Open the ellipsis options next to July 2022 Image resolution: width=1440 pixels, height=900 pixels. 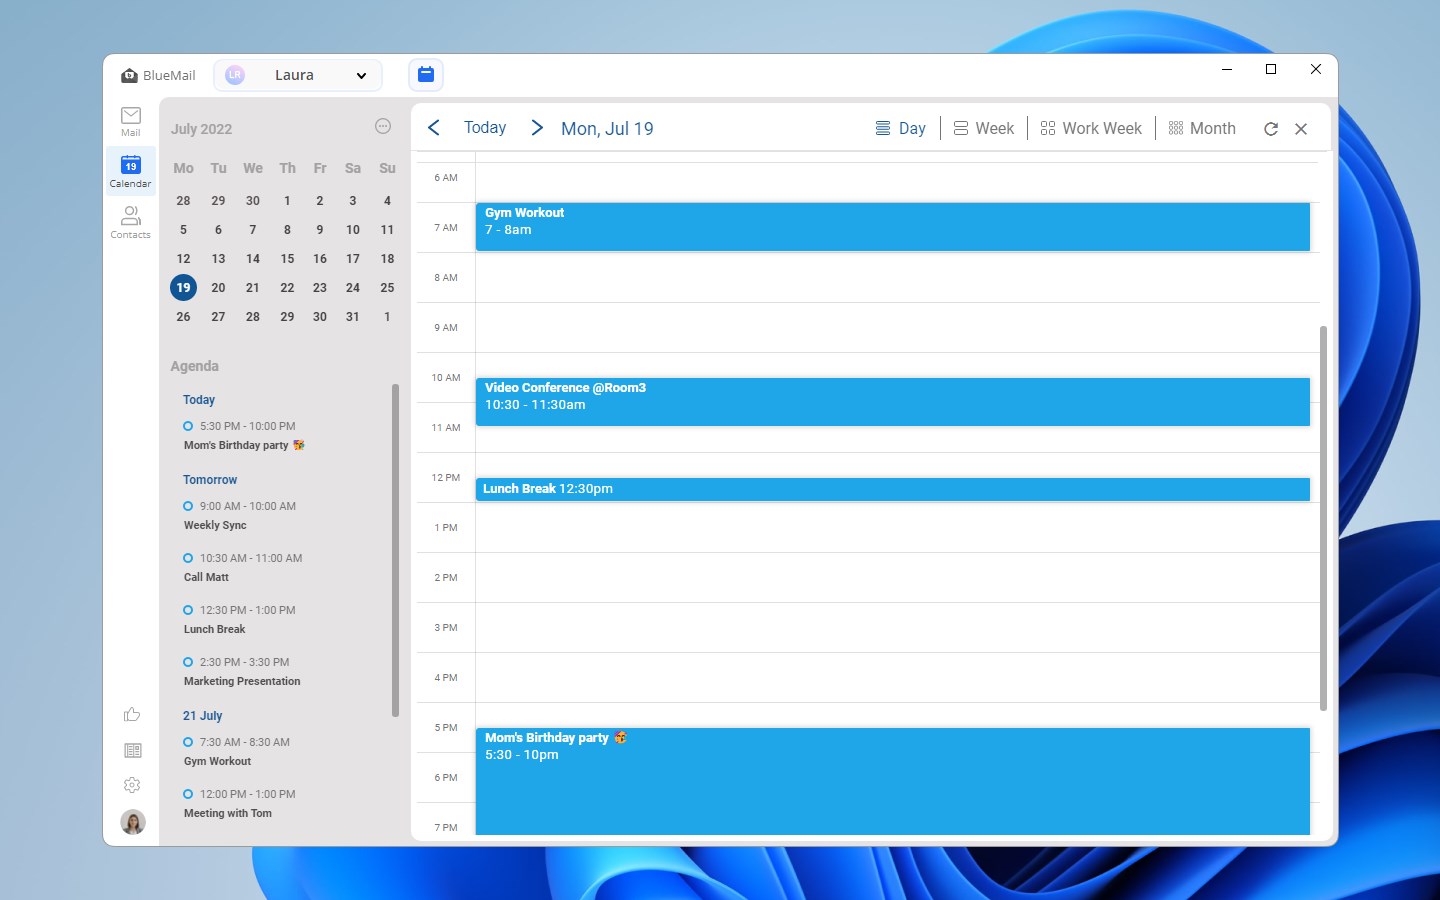click(382, 126)
